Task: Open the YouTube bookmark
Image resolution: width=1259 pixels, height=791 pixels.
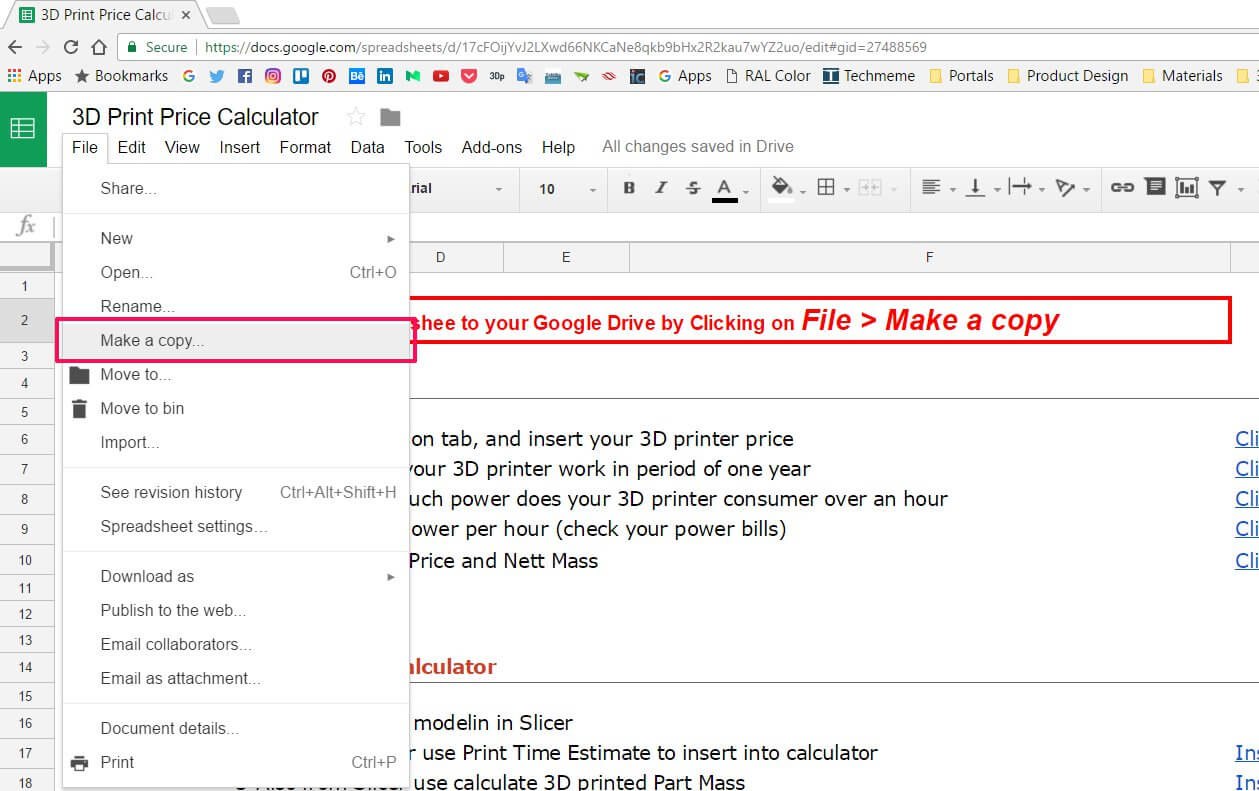Action: (x=441, y=76)
